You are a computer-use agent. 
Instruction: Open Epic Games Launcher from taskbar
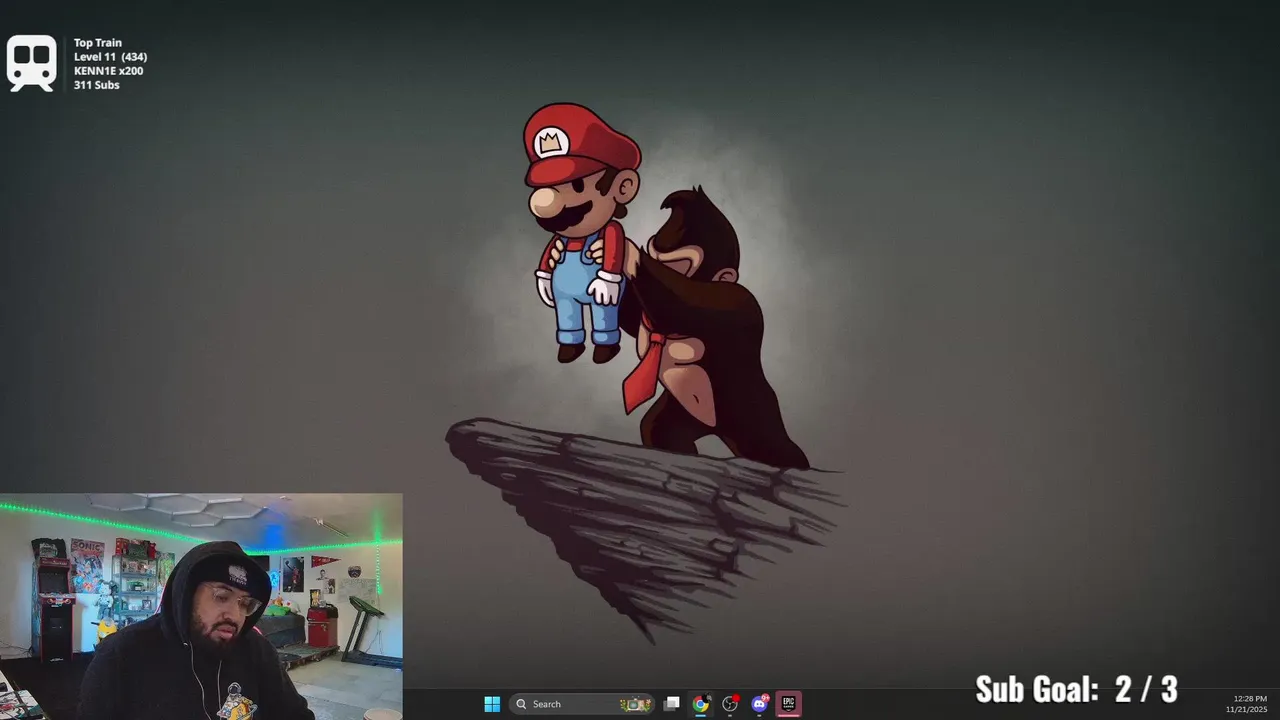point(788,704)
